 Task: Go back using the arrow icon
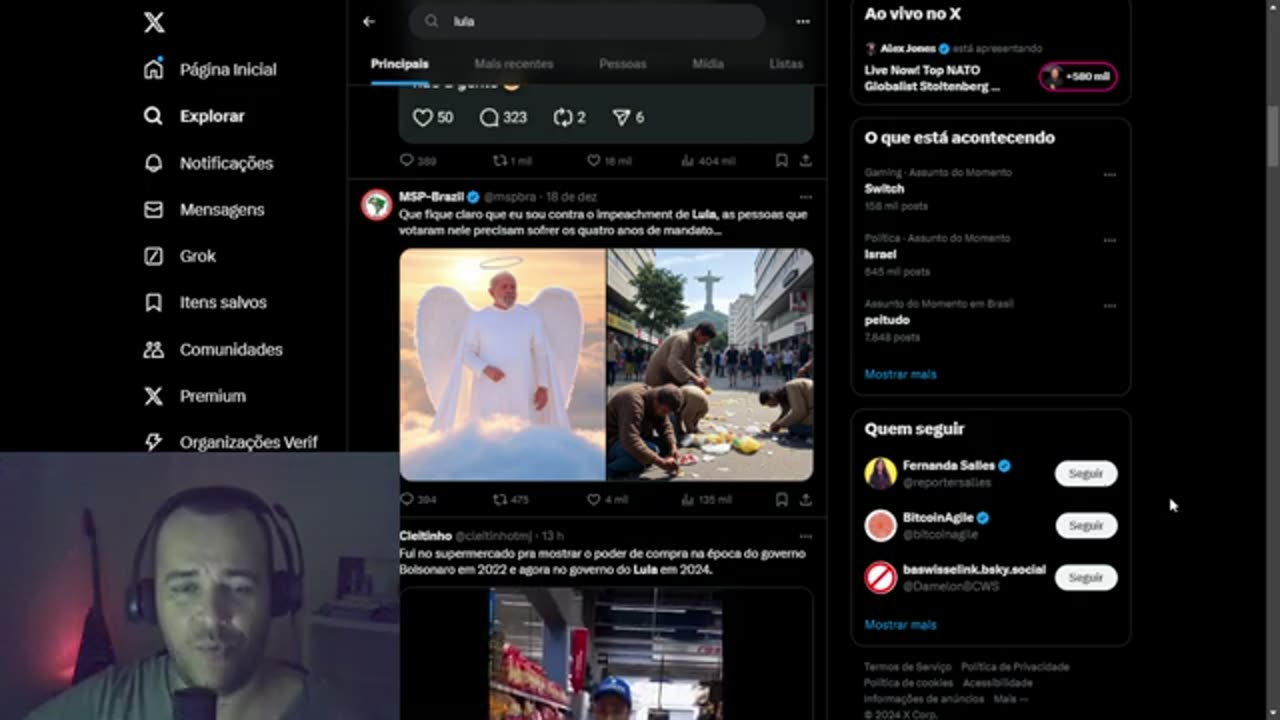369,21
